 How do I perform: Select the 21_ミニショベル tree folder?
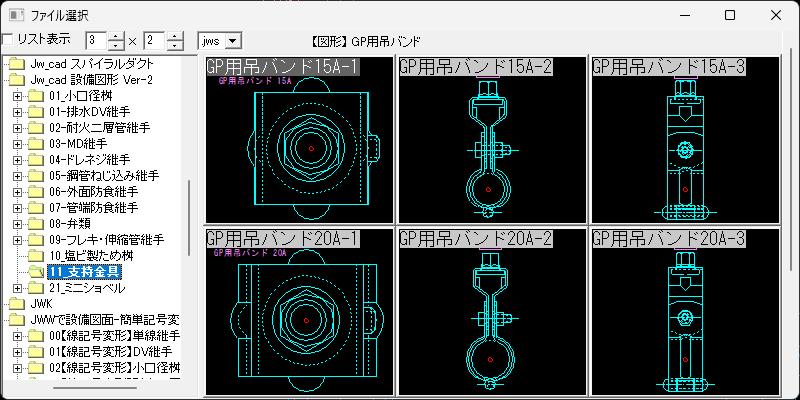[x=87, y=288]
